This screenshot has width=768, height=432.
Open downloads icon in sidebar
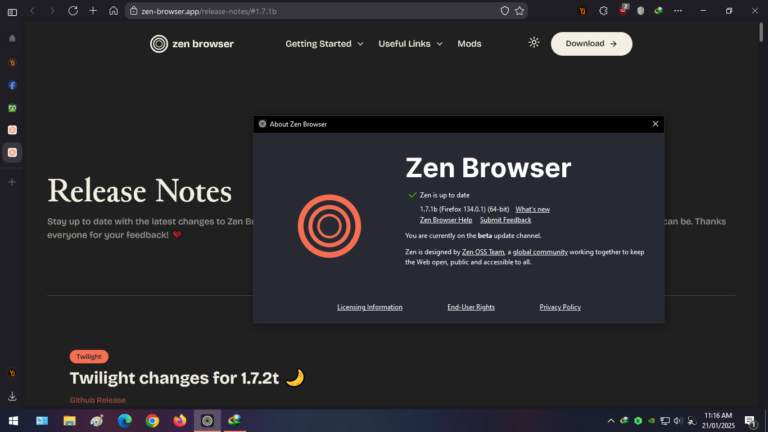point(12,396)
